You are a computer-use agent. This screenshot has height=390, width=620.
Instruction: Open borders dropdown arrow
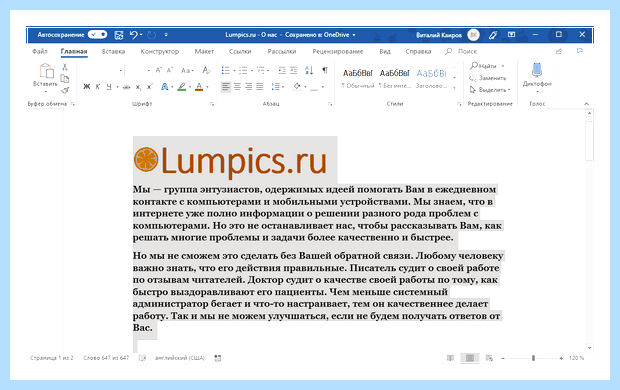[323, 87]
